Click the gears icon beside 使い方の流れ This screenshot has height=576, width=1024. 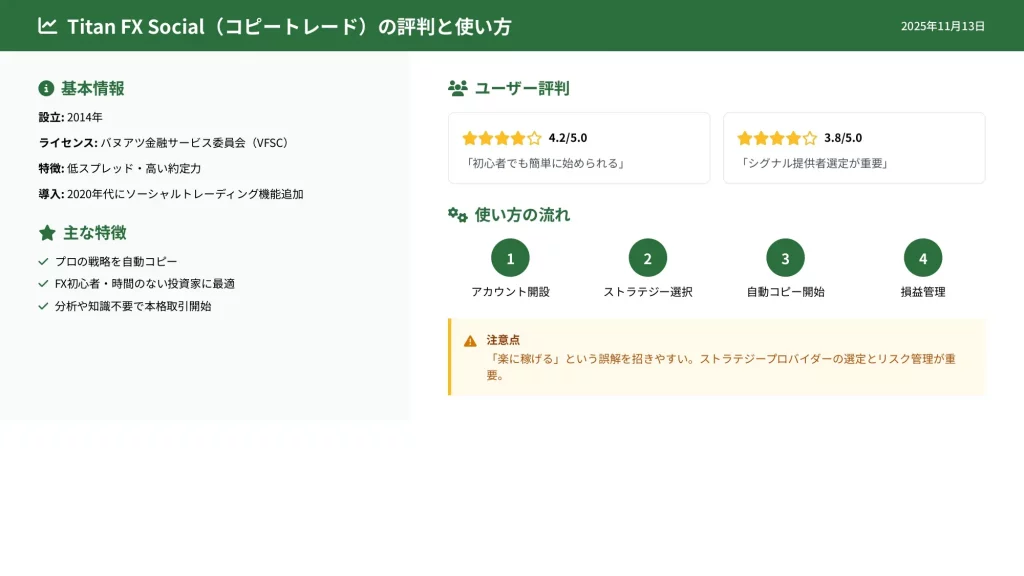coord(458,214)
